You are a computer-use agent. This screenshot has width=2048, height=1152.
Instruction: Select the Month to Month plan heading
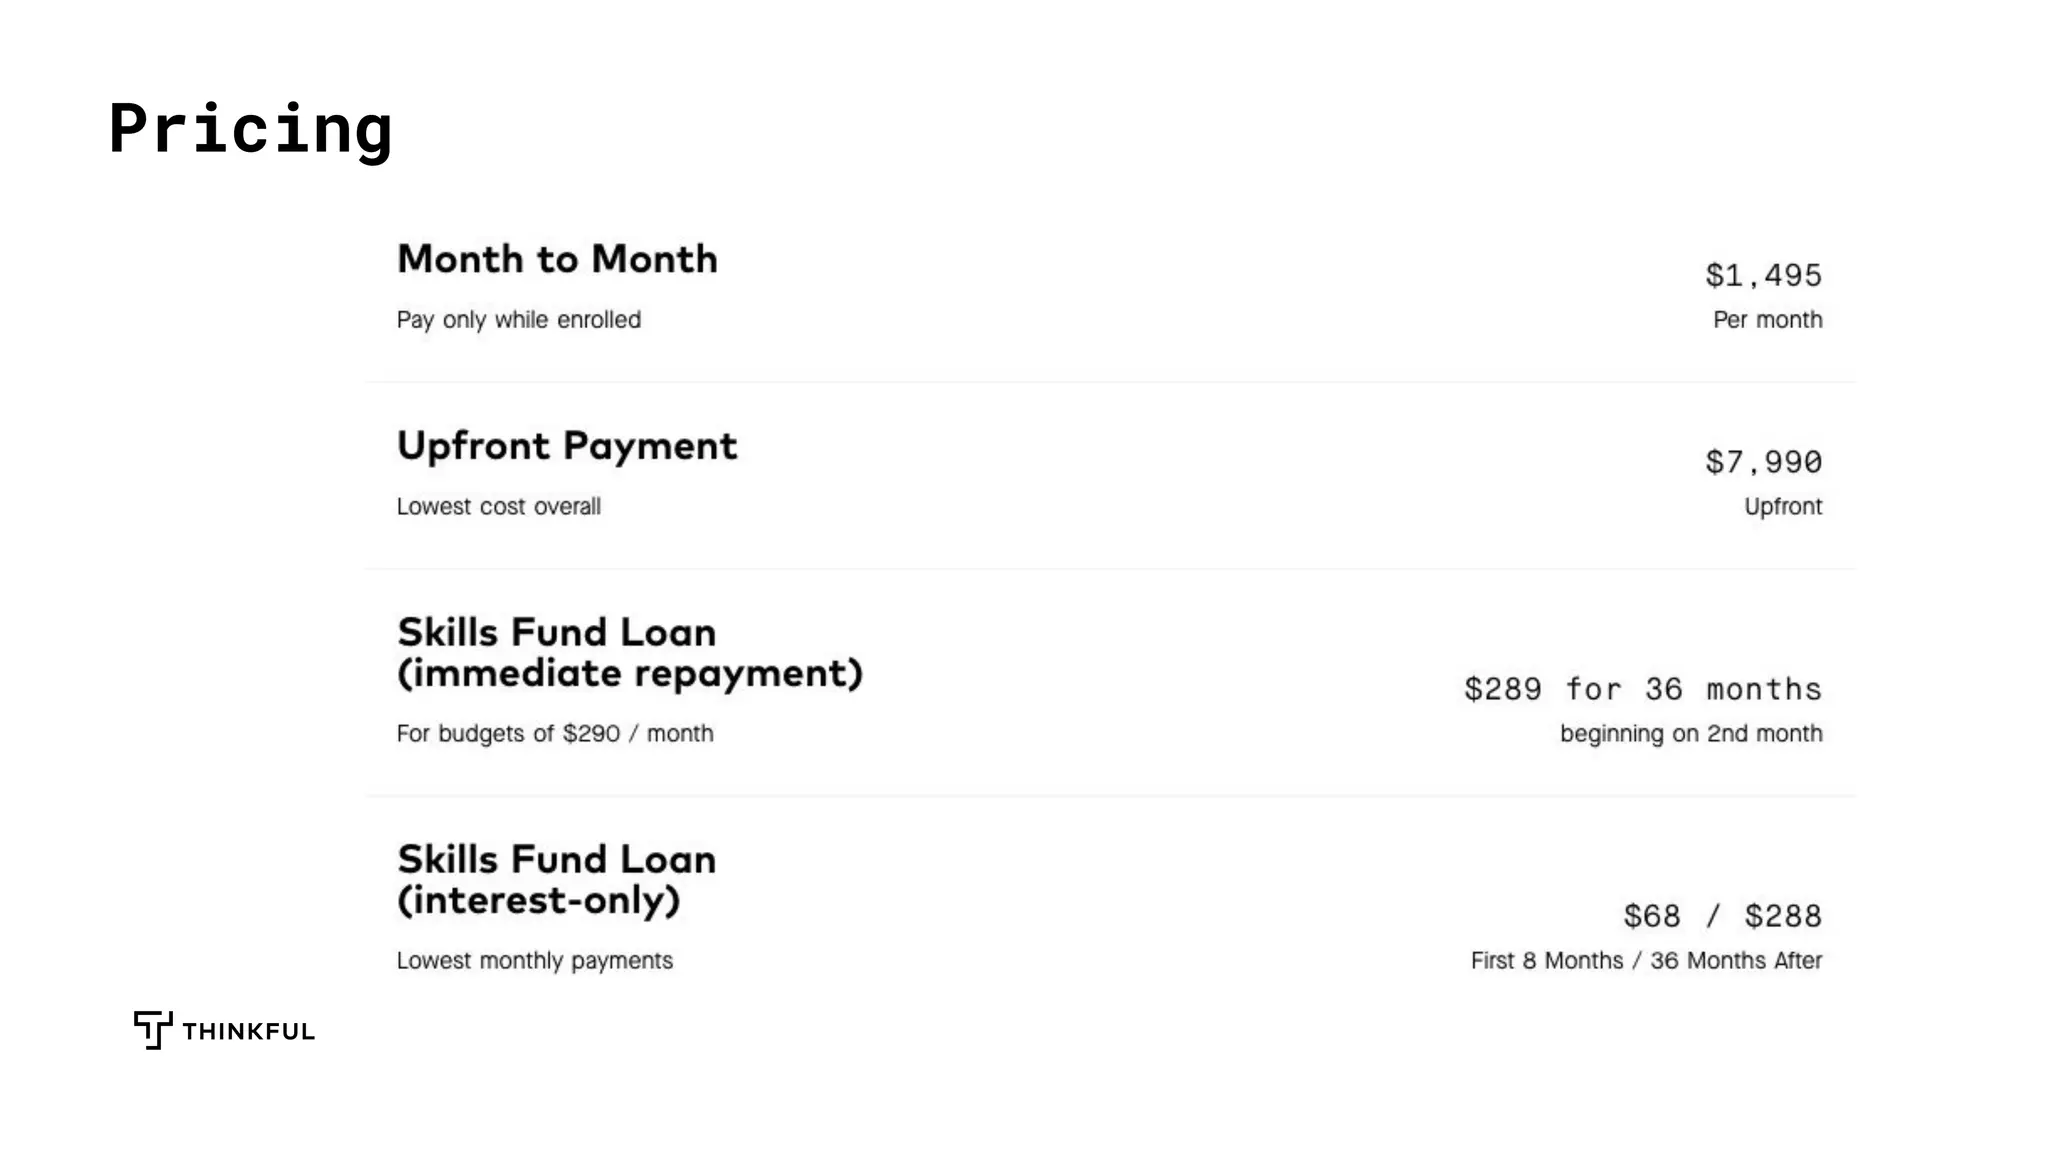pyautogui.click(x=557, y=259)
